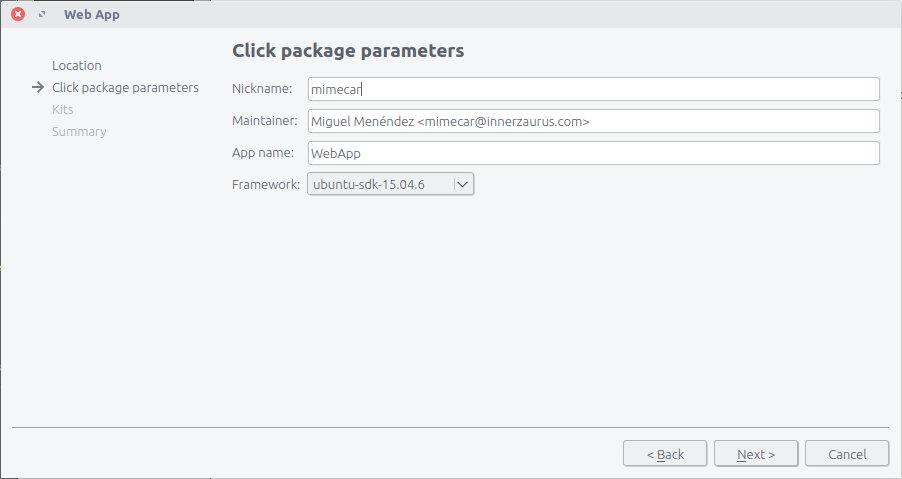
Task: Click the Framework label
Action: point(266,185)
